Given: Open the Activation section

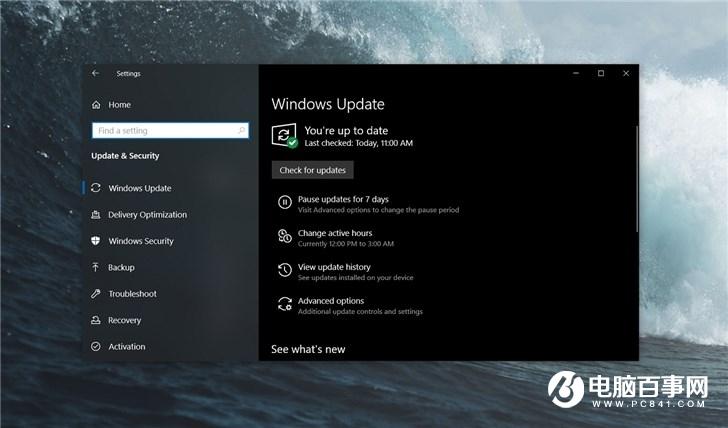Looking at the screenshot, I should point(127,347).
